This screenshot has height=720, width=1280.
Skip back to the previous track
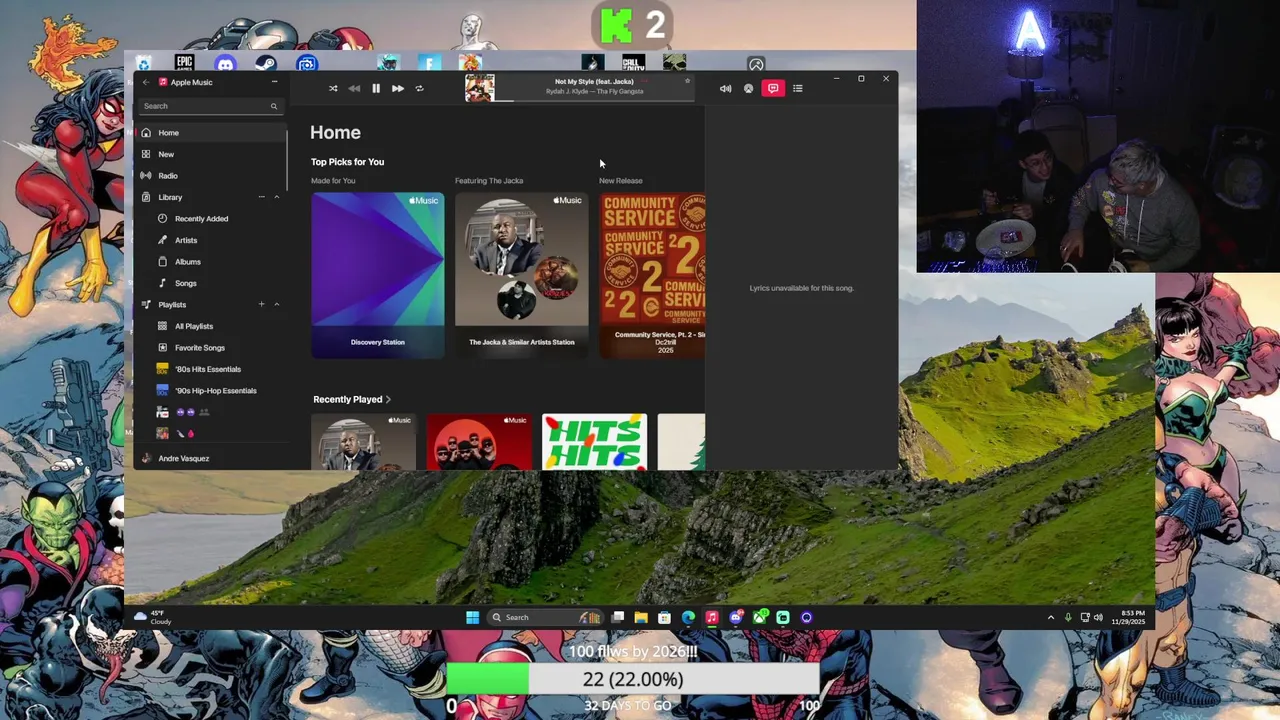click(x=354, y=88)
